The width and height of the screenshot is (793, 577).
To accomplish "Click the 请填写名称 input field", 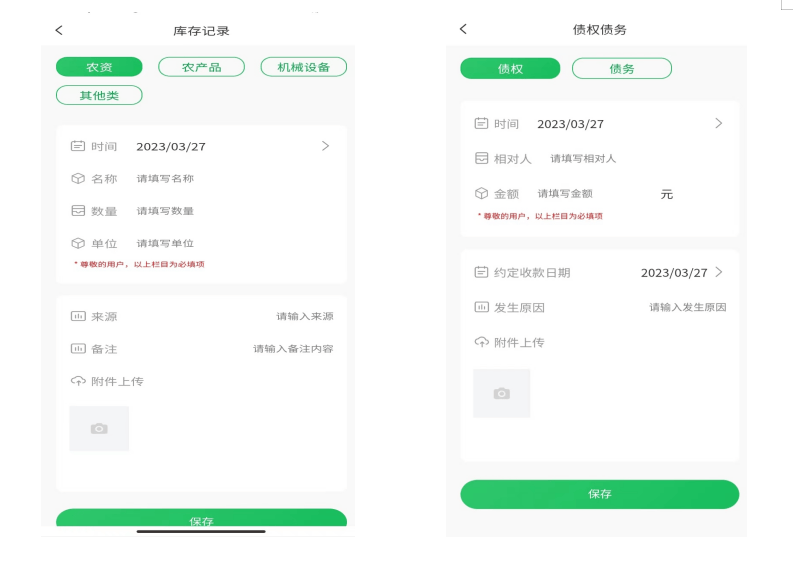I will coord(165,179).
